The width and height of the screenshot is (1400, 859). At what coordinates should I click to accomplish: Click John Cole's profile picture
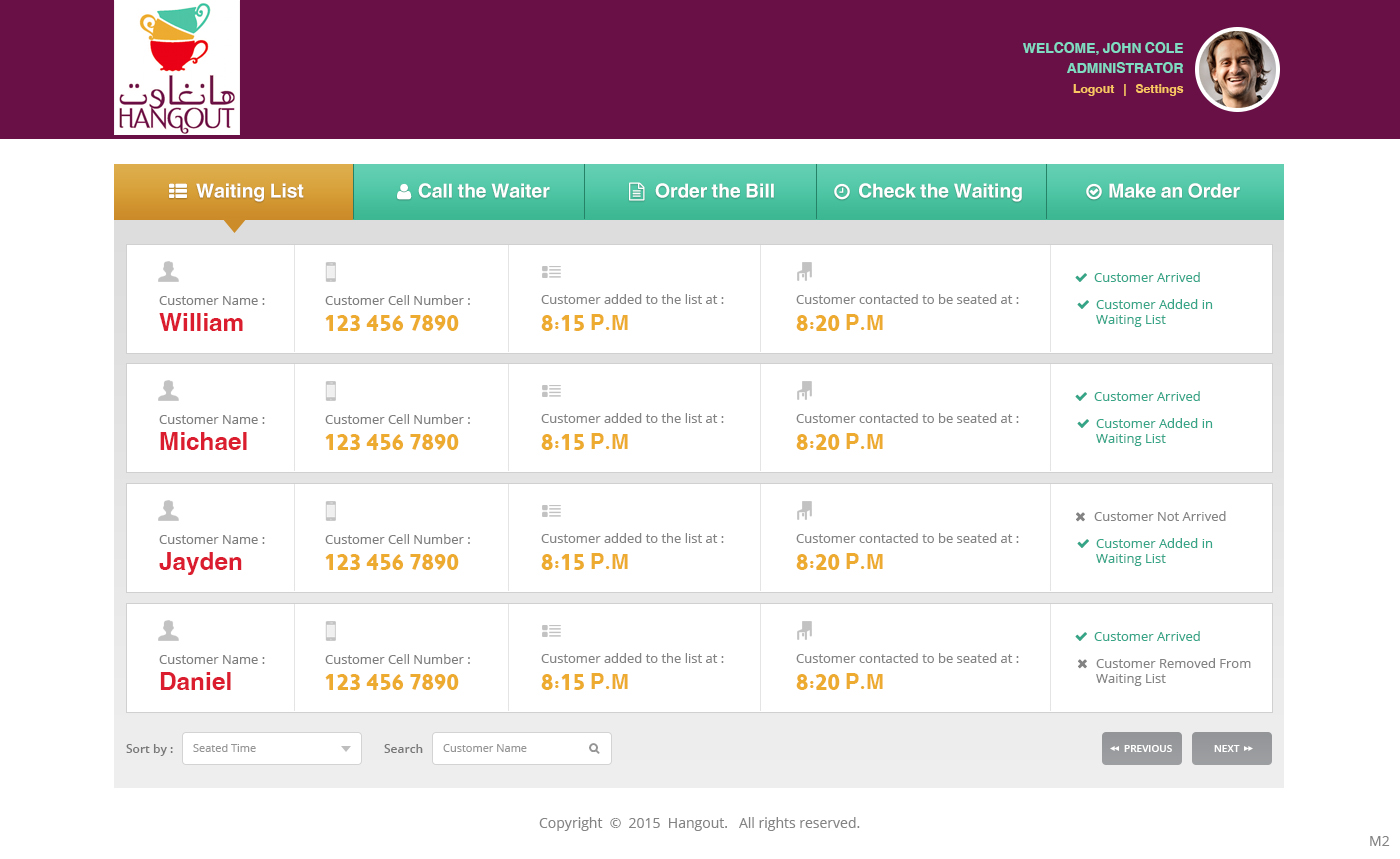[x=1237, y=69]
